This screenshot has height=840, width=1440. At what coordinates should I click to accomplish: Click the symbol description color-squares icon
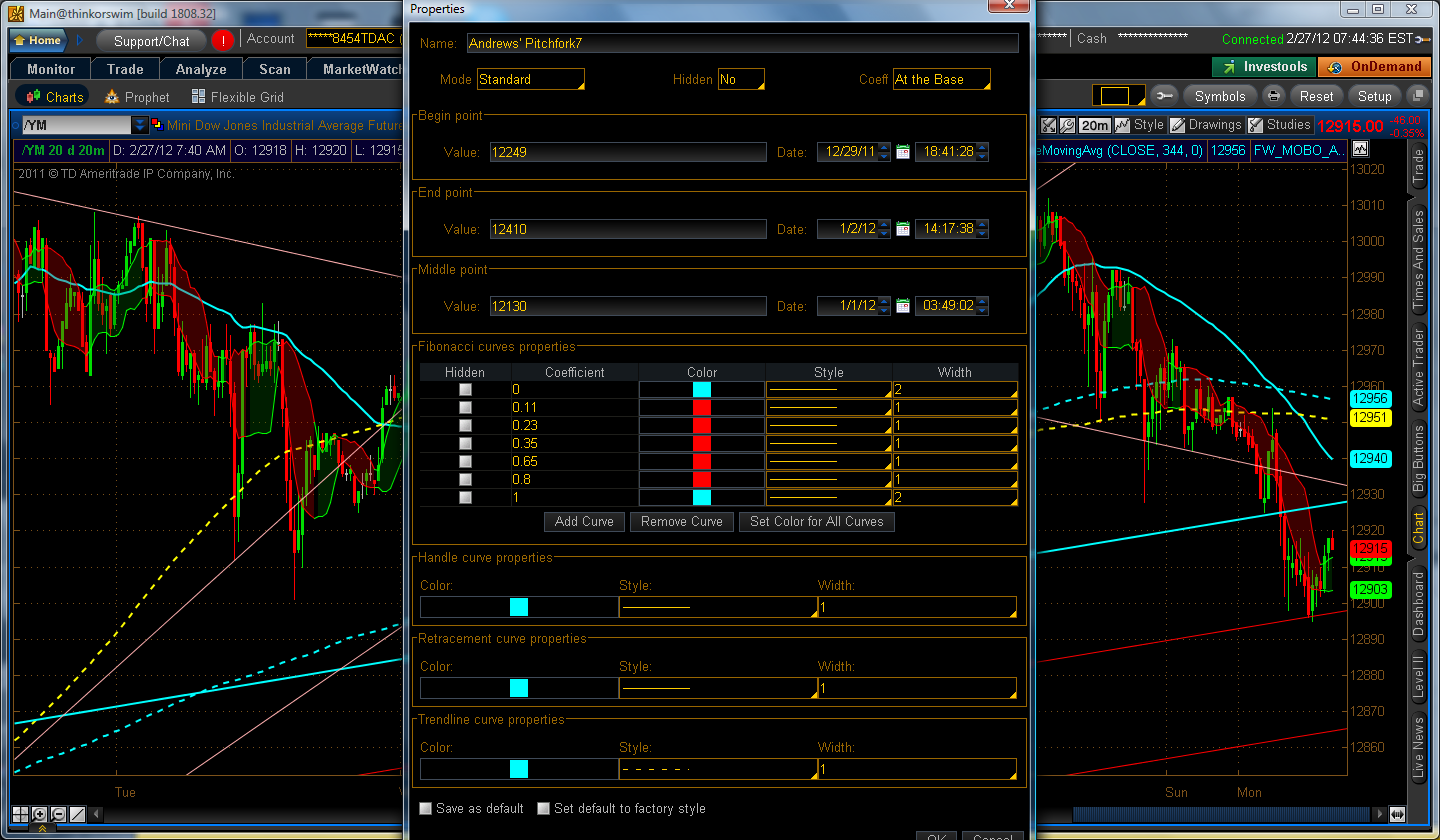point(158,125)
